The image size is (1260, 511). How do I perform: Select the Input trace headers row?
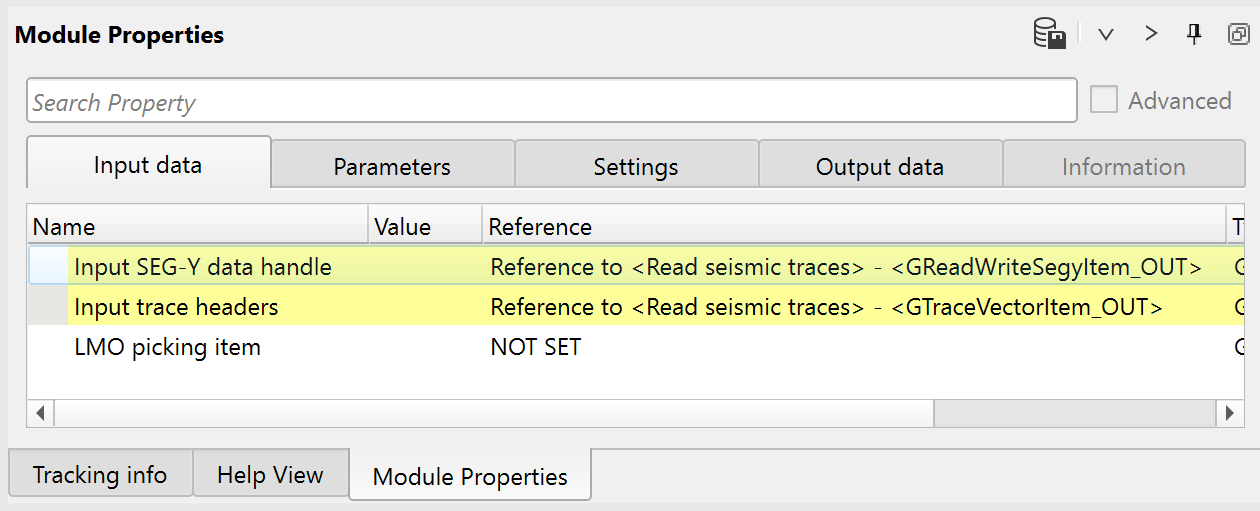[176, 307]
